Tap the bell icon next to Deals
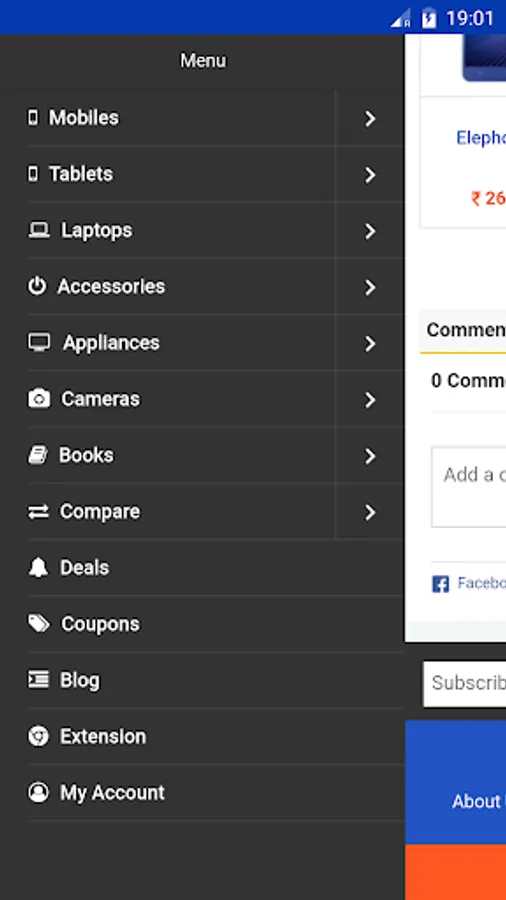This screenshot has width=506, height=900. pos(38,568)
